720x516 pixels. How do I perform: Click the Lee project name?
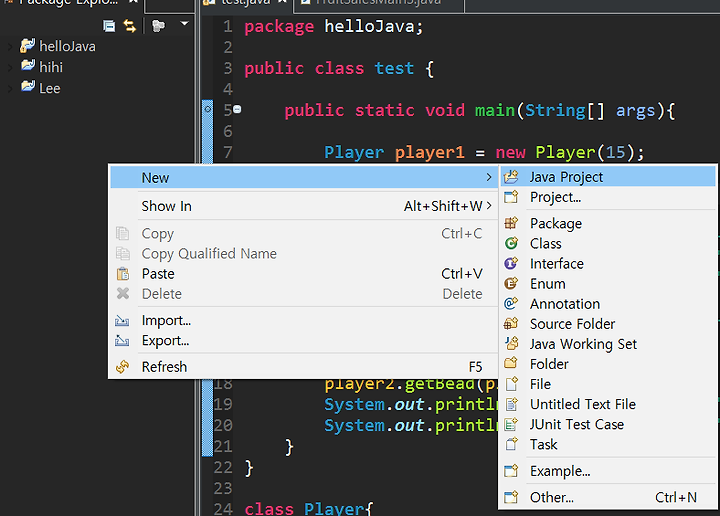[50, 88]
